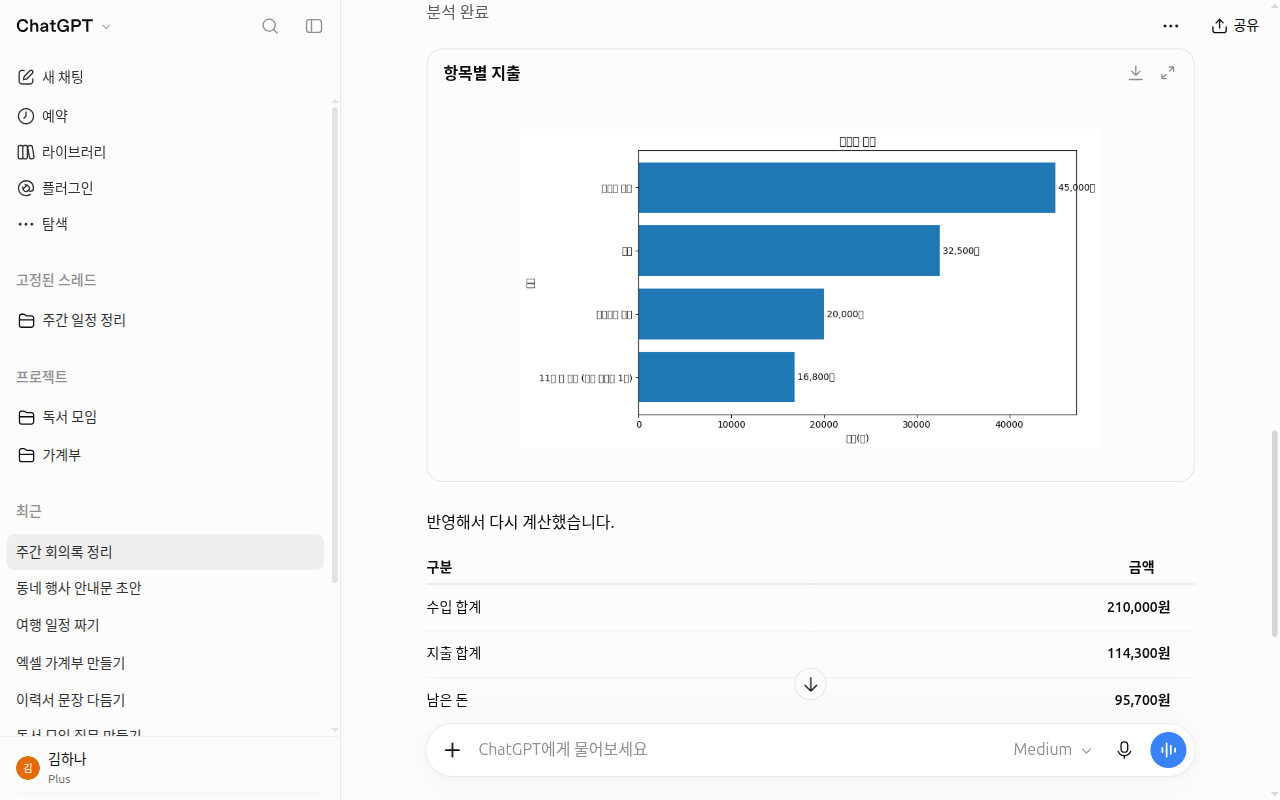
Task: Click the 210,000원 income total cell
Action: (1138, 607)
